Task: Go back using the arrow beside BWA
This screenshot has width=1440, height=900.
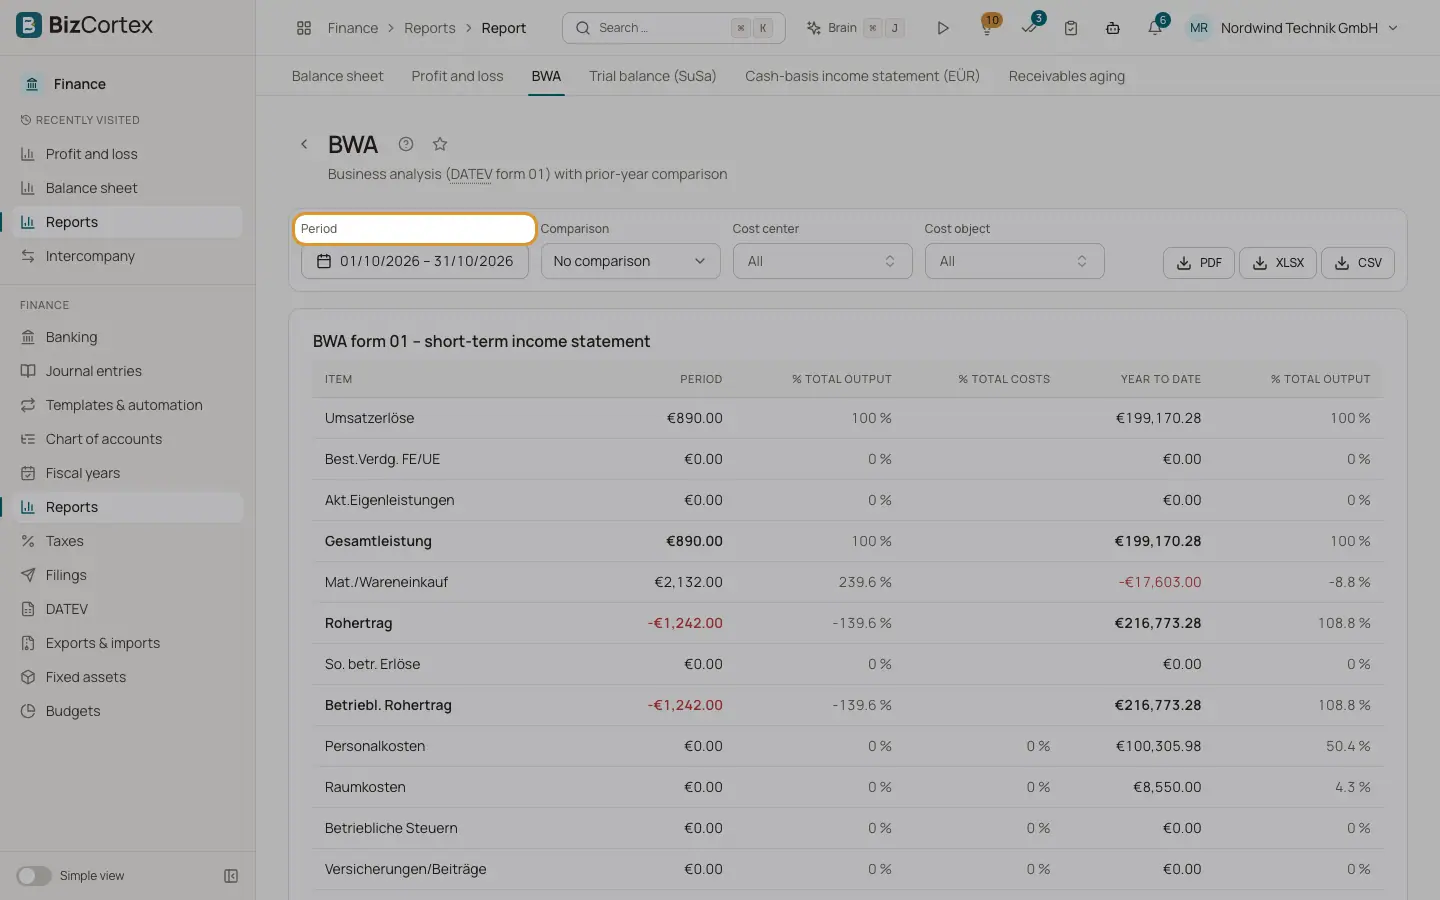Action: [304, 144]
